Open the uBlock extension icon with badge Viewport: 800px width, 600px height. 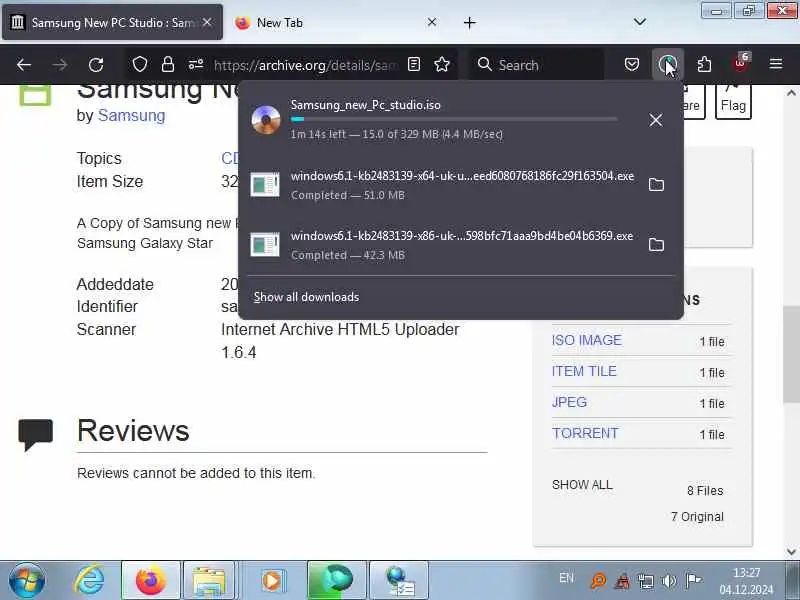coord(741,63)
